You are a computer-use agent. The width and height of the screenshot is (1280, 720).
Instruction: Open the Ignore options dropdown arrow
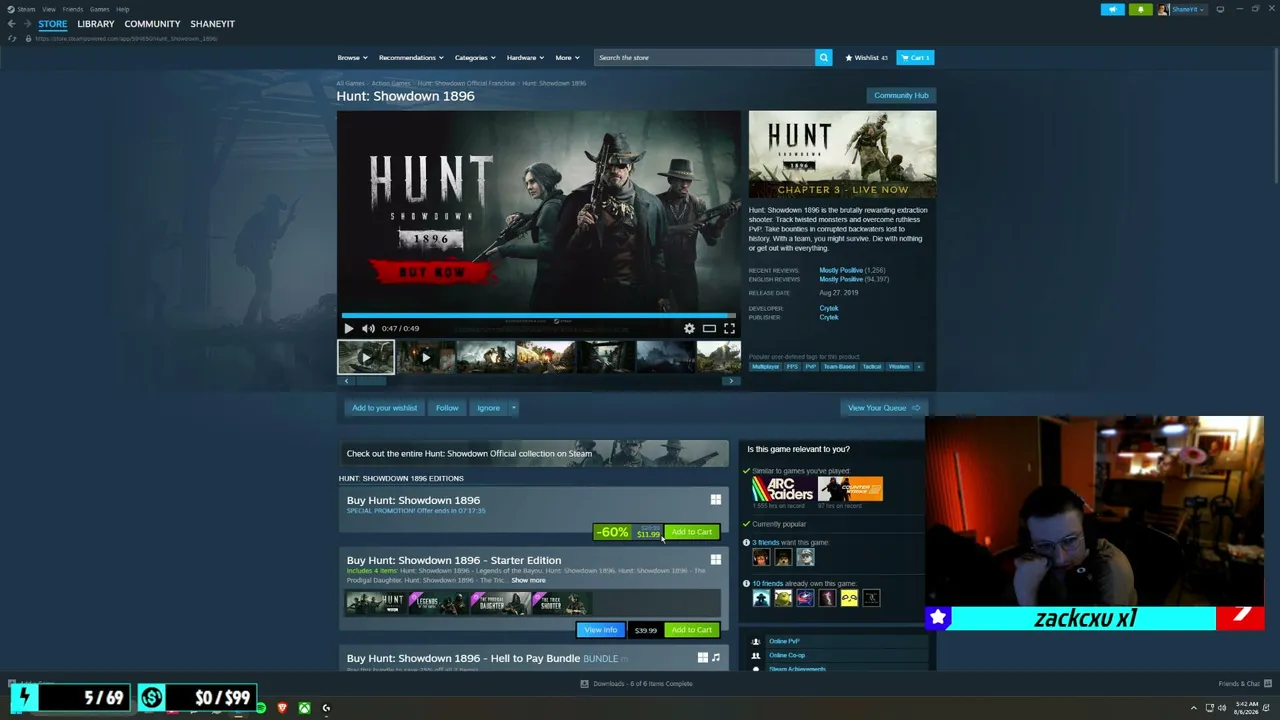click(x=513, y=408)
